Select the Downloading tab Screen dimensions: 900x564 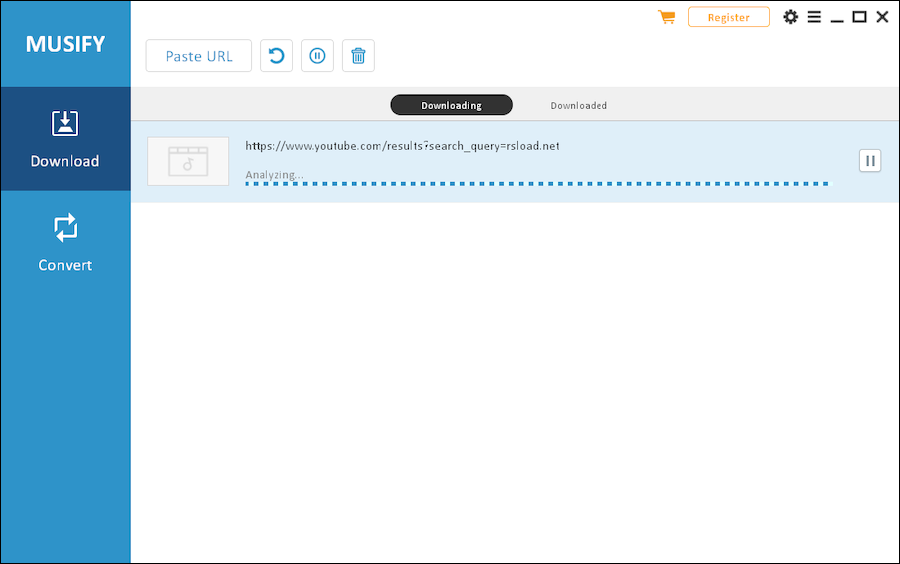[451, 105]
